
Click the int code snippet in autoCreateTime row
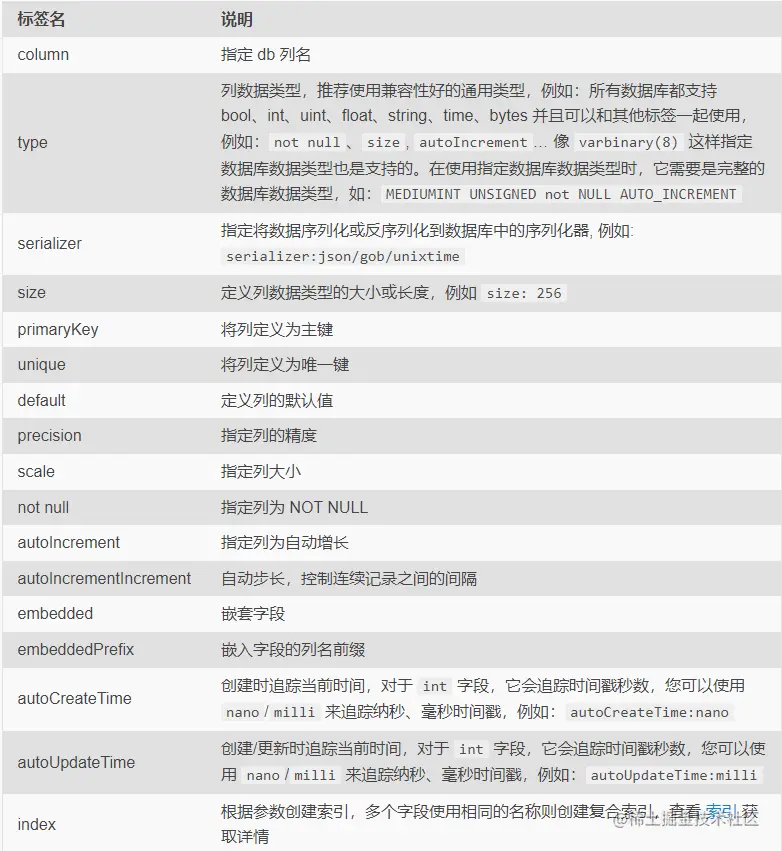pyautogui.click(x=435, y=686)
